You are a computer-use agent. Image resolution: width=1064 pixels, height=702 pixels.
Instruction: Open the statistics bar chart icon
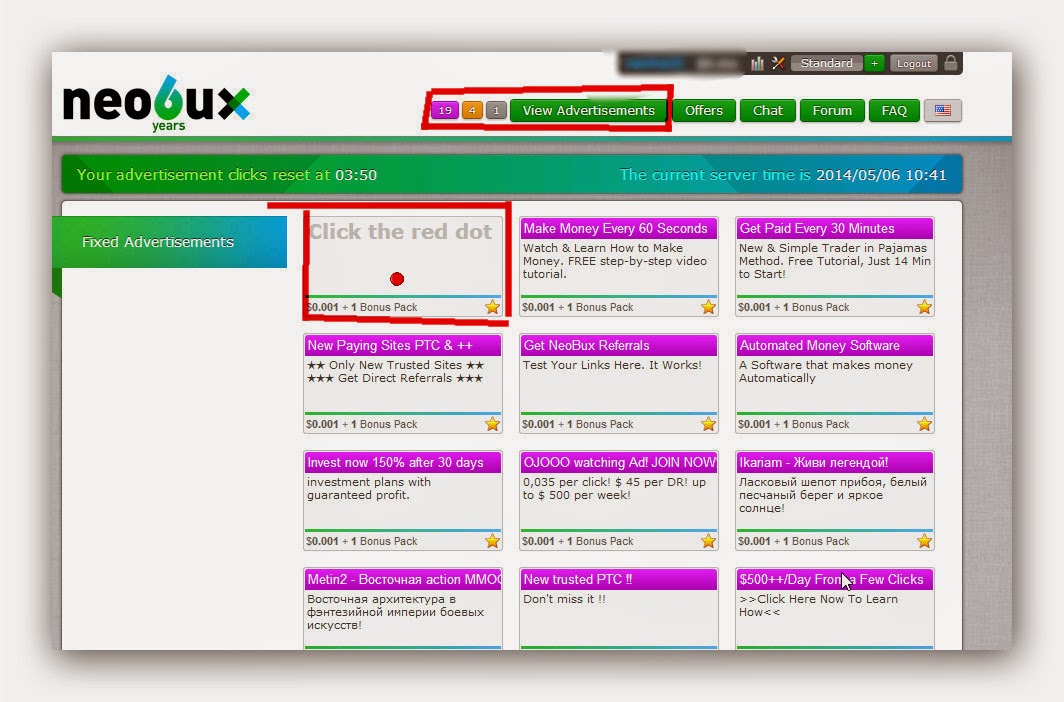tap(757, 63)
